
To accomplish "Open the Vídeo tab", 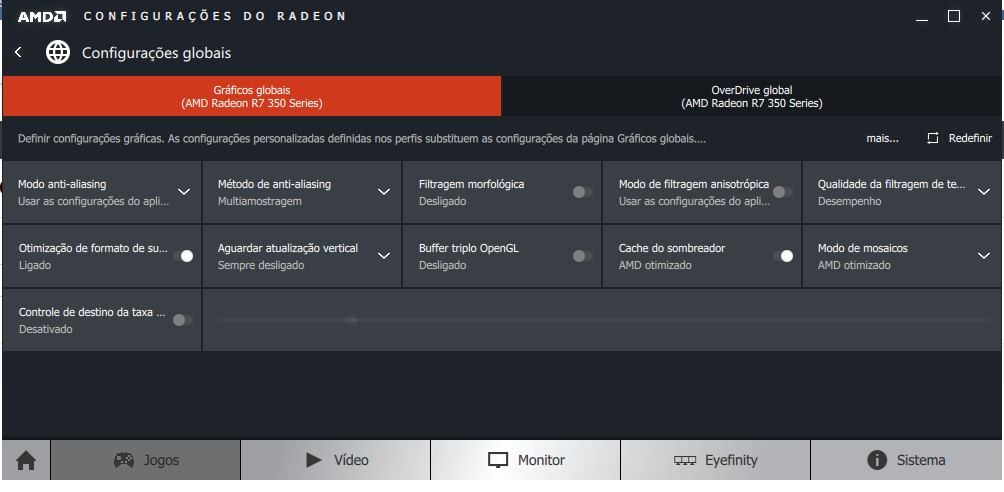I will pyautogui.click(x=336, y=460).
